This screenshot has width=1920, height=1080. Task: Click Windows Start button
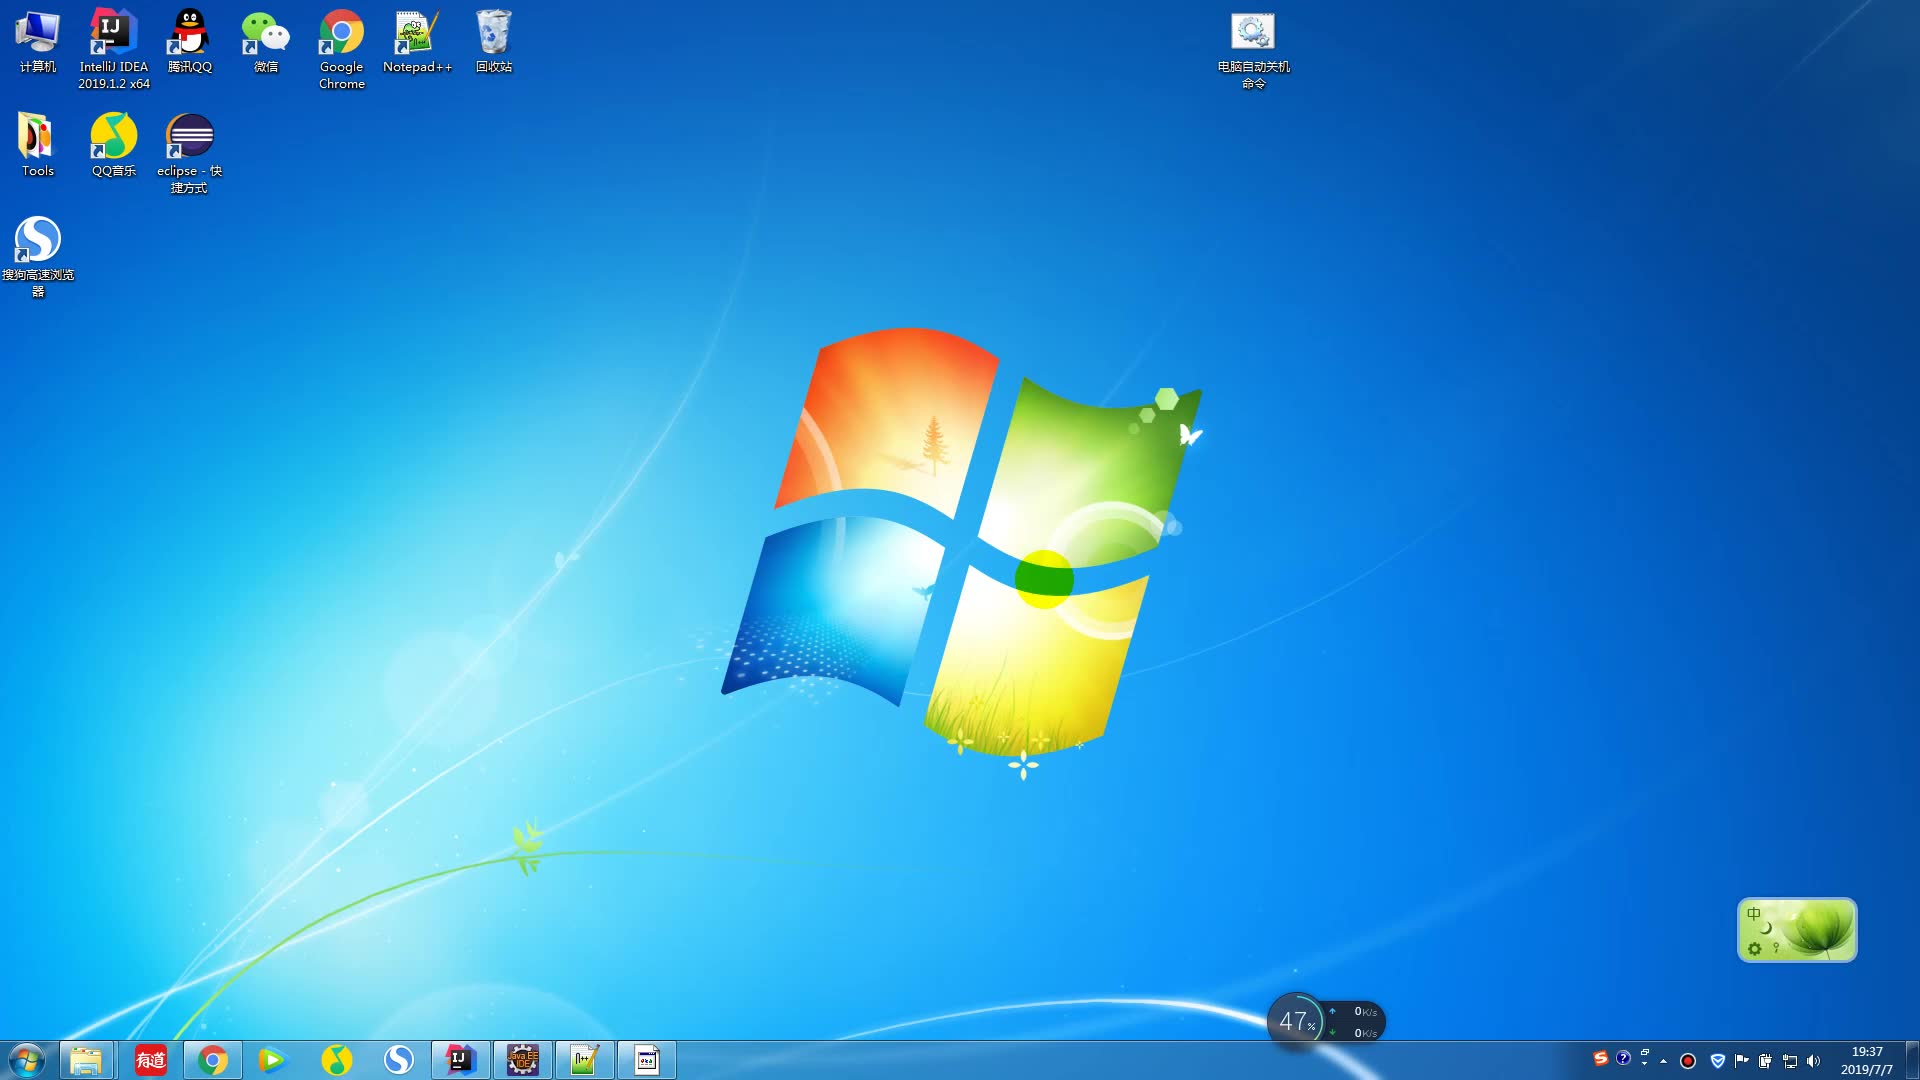pyautogui.click(x=24, y=1059)
